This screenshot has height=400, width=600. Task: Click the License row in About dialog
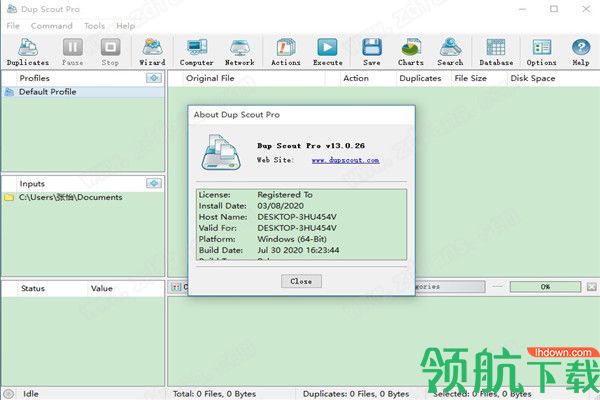(x=301, y=195)
